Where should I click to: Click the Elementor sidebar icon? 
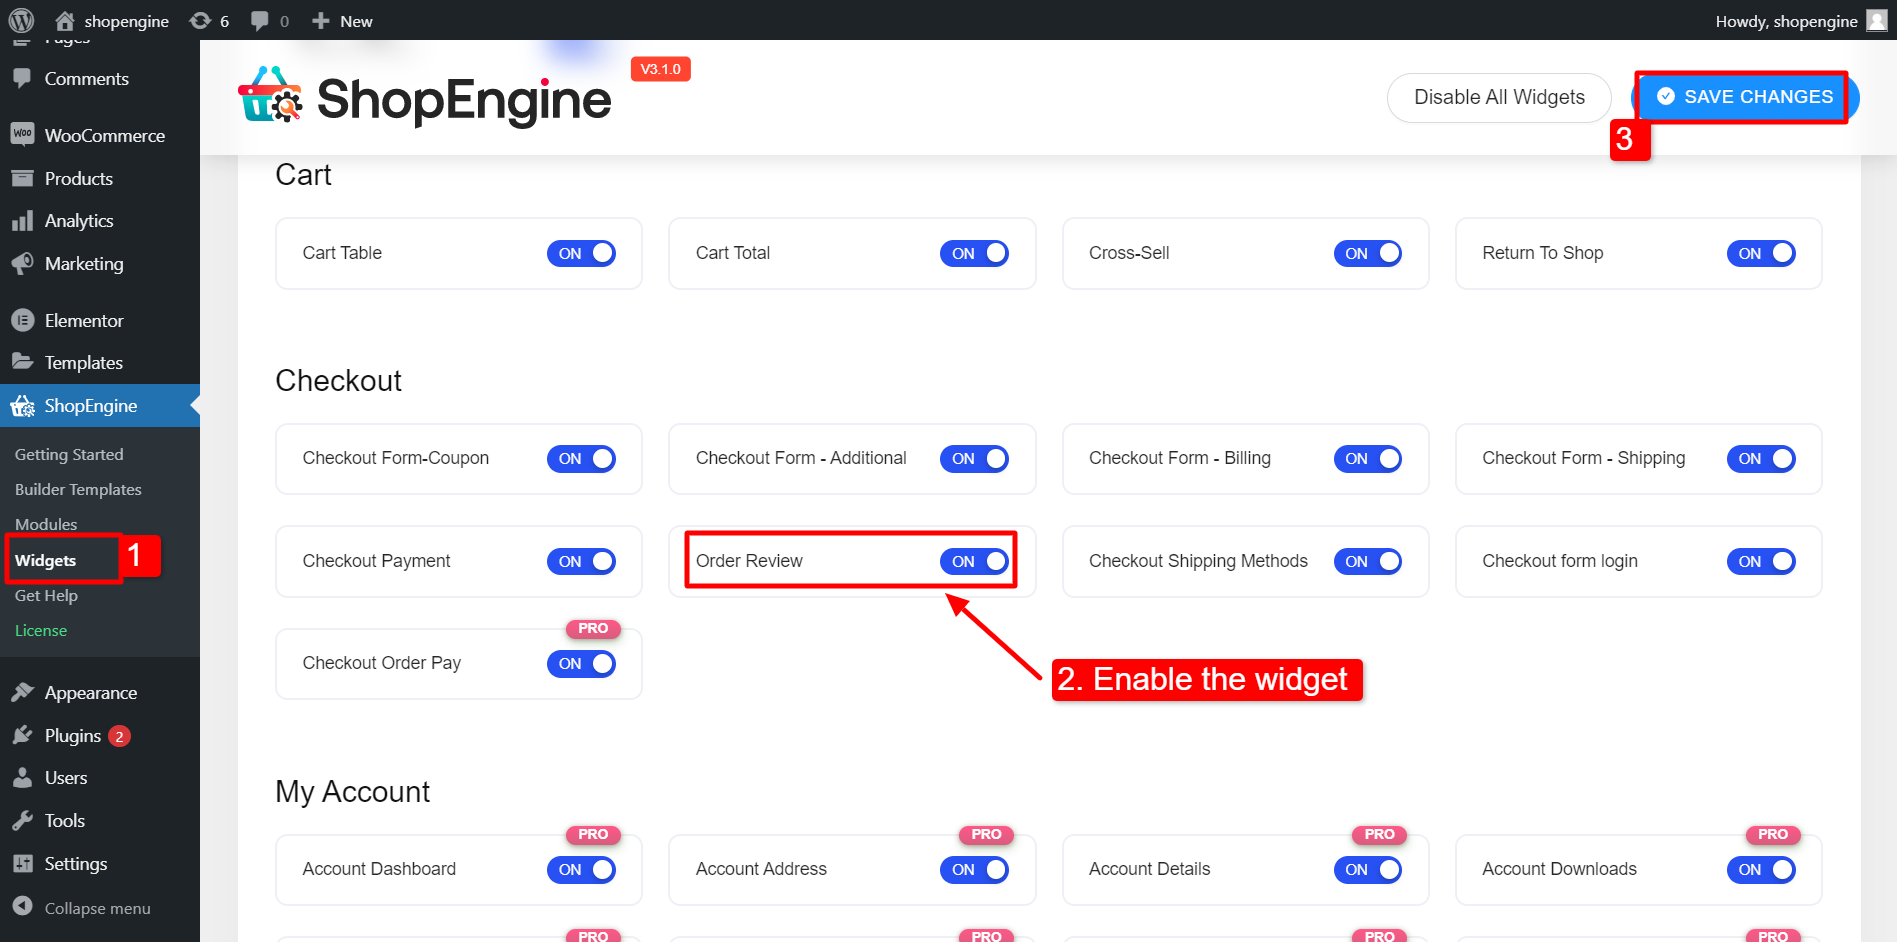pos(22,321)
